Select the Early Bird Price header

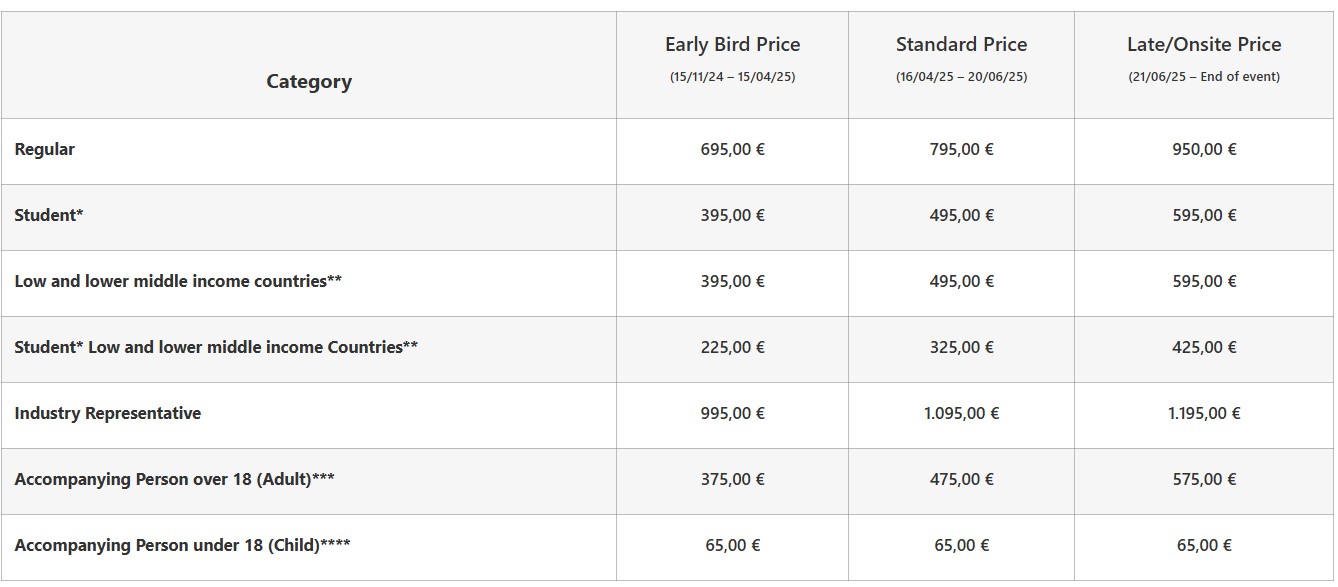733,45
